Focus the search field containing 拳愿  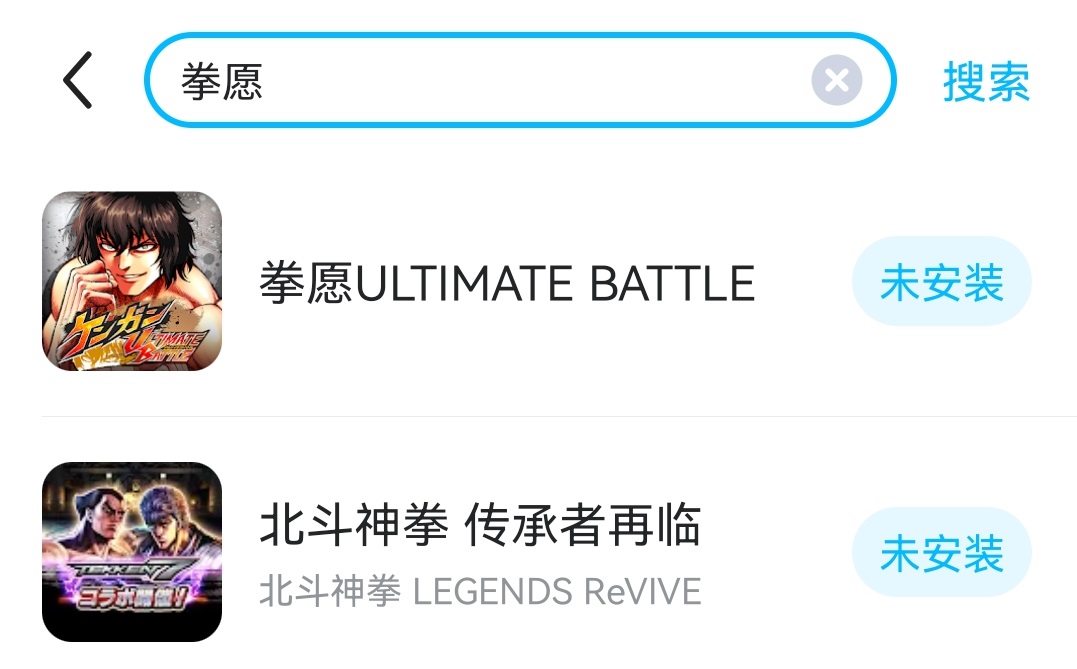pyautogui.click(x=520, y=80)
